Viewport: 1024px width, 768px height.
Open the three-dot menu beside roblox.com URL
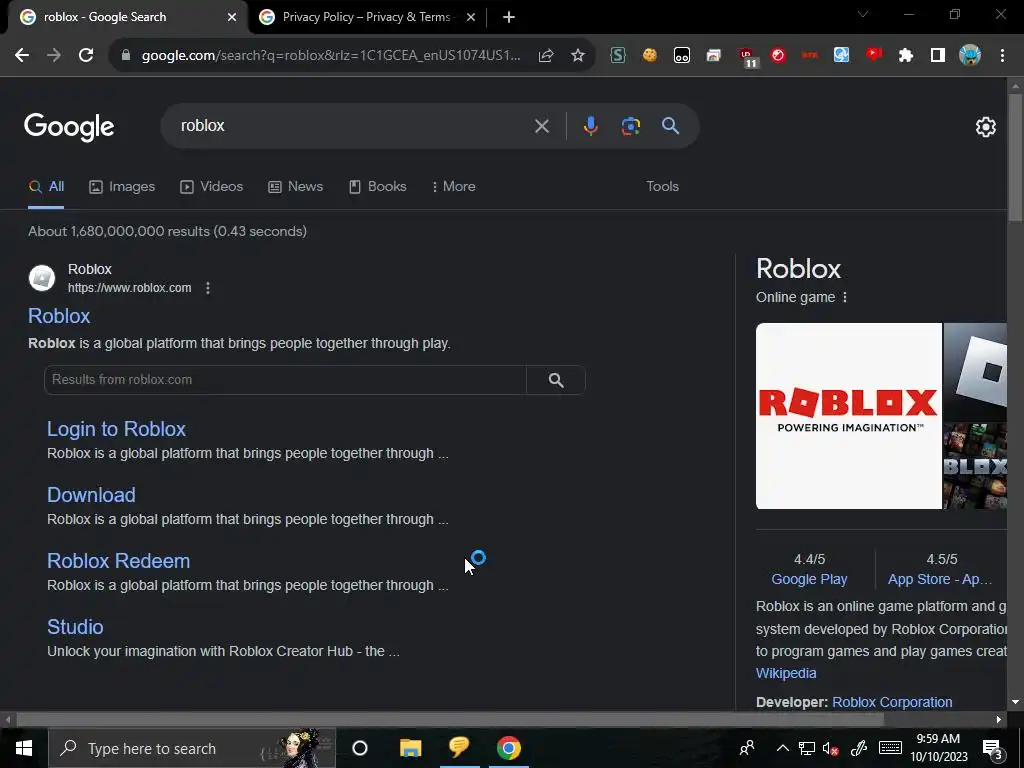click(x=208, y=288)
